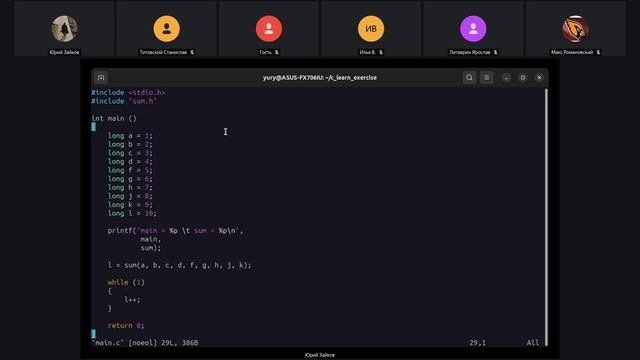
Task: Place cursor on 'long d = 4;' line
Action: click(x=130, y=162)
